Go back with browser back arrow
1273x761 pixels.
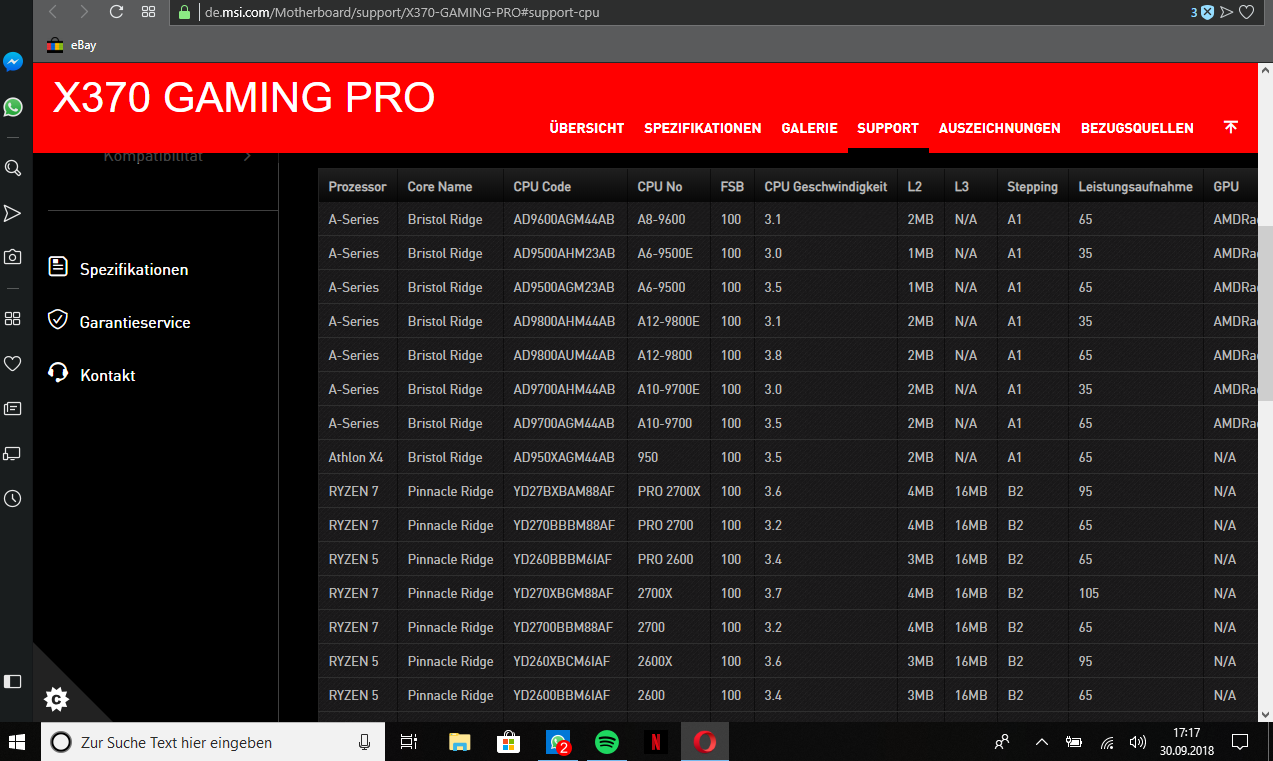pyautogui.click(x=52, y=12)
